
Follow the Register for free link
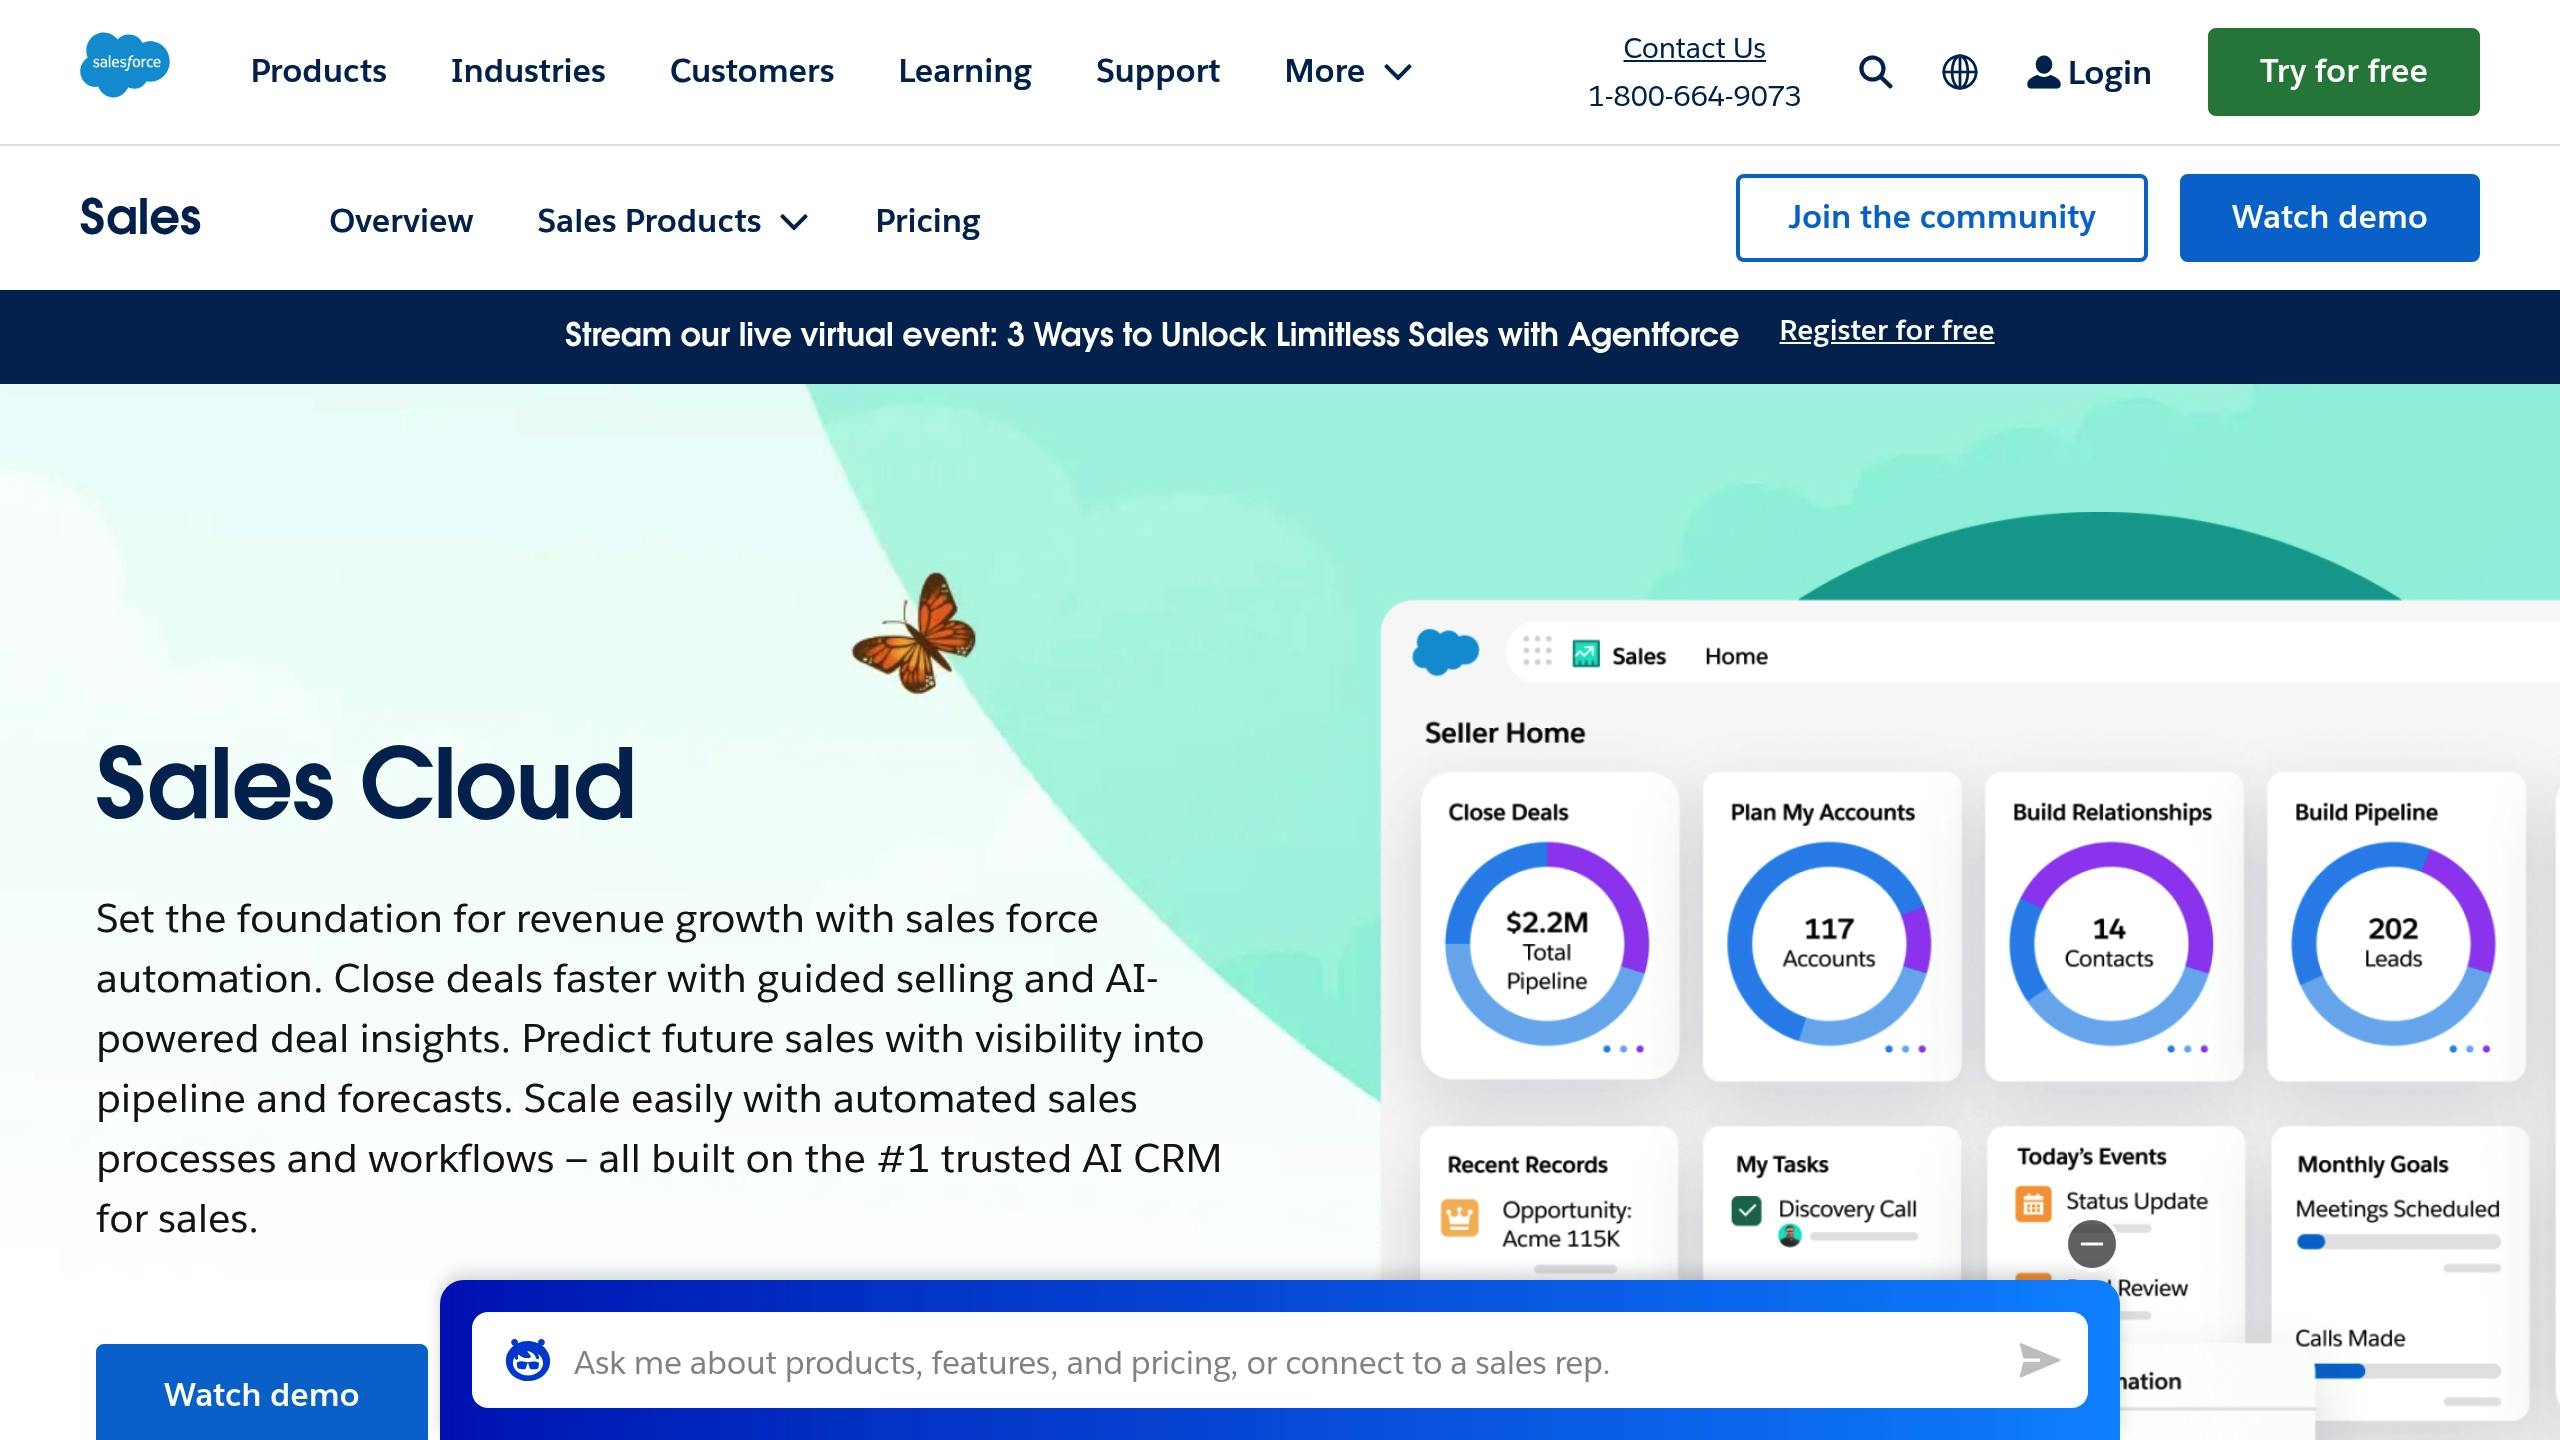pos(1886,331)
